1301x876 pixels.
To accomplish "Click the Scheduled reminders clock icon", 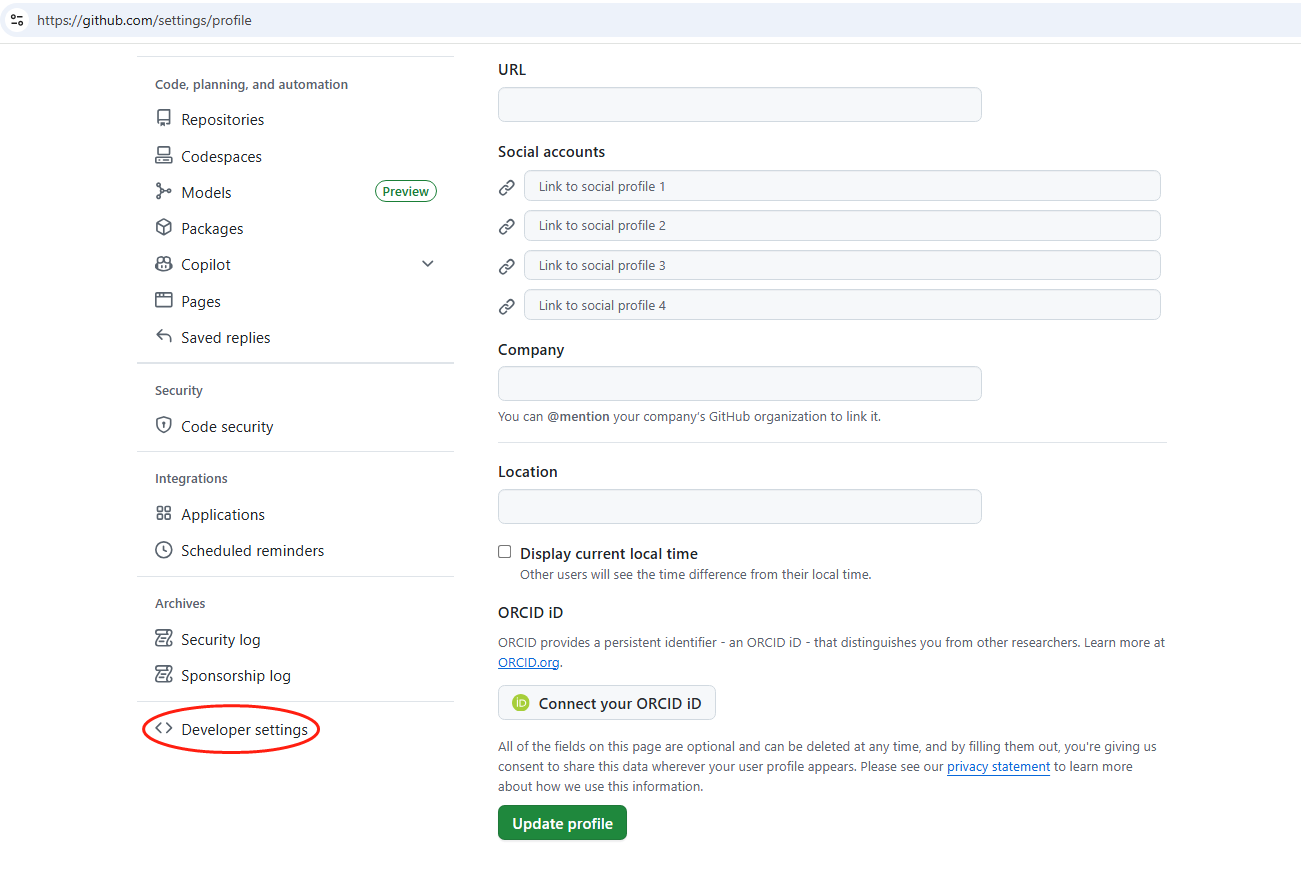I will coord(164,550).
